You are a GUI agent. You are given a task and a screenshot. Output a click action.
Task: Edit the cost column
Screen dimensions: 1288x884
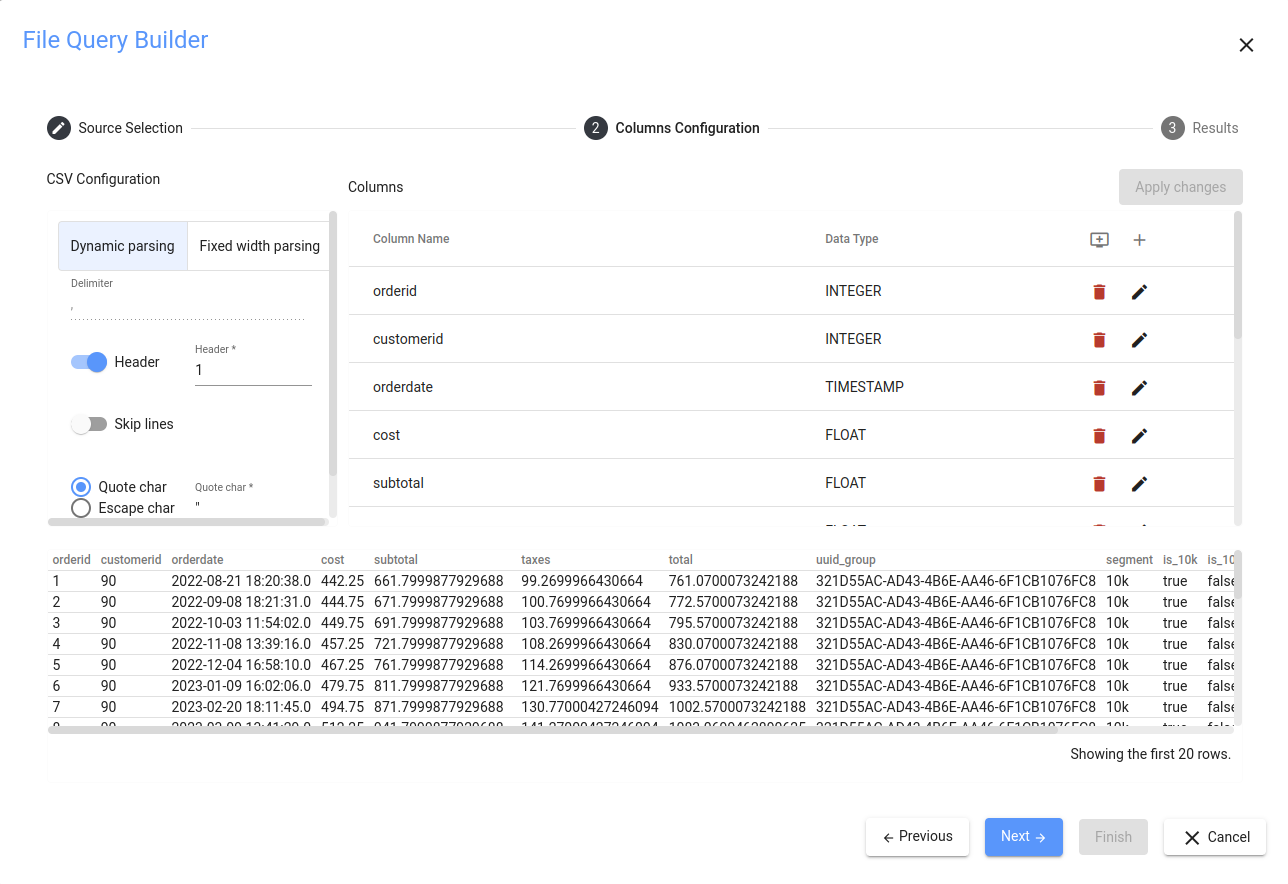click(x=1139, y=436)
